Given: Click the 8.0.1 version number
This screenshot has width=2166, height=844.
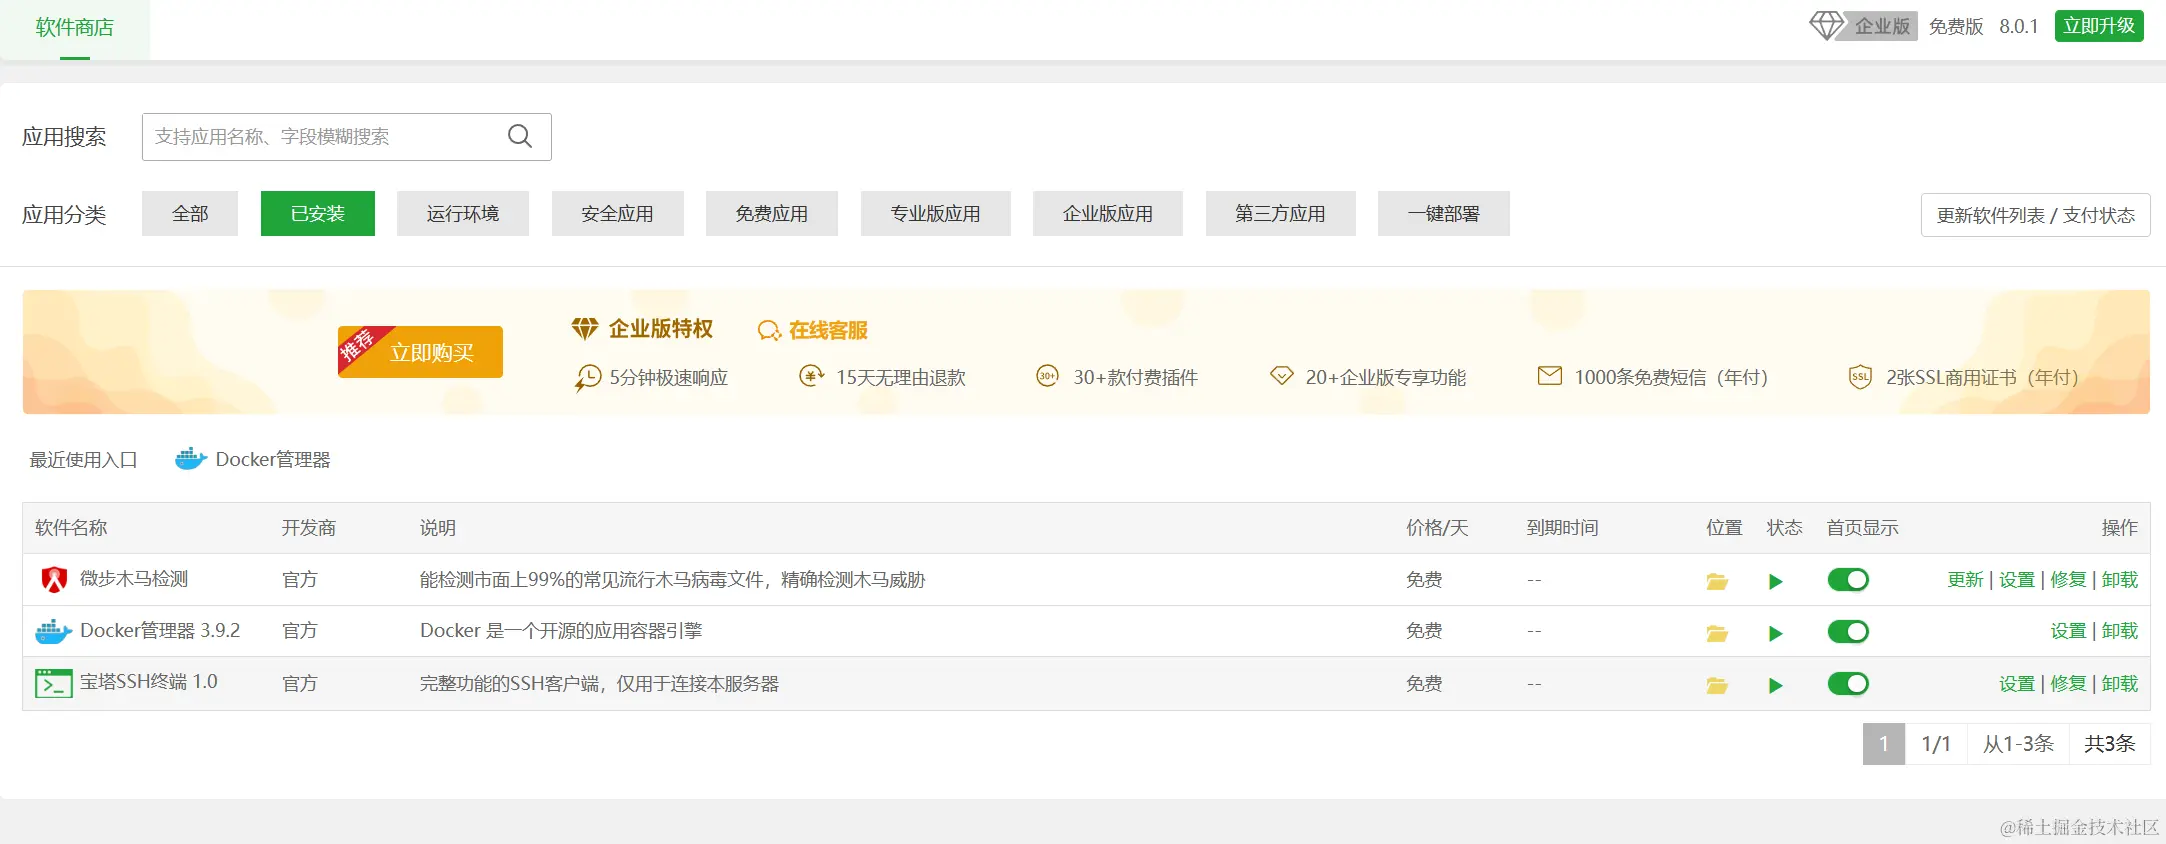Looking at the screenshot, I should pyautogui.click(x=2019, y=26).
